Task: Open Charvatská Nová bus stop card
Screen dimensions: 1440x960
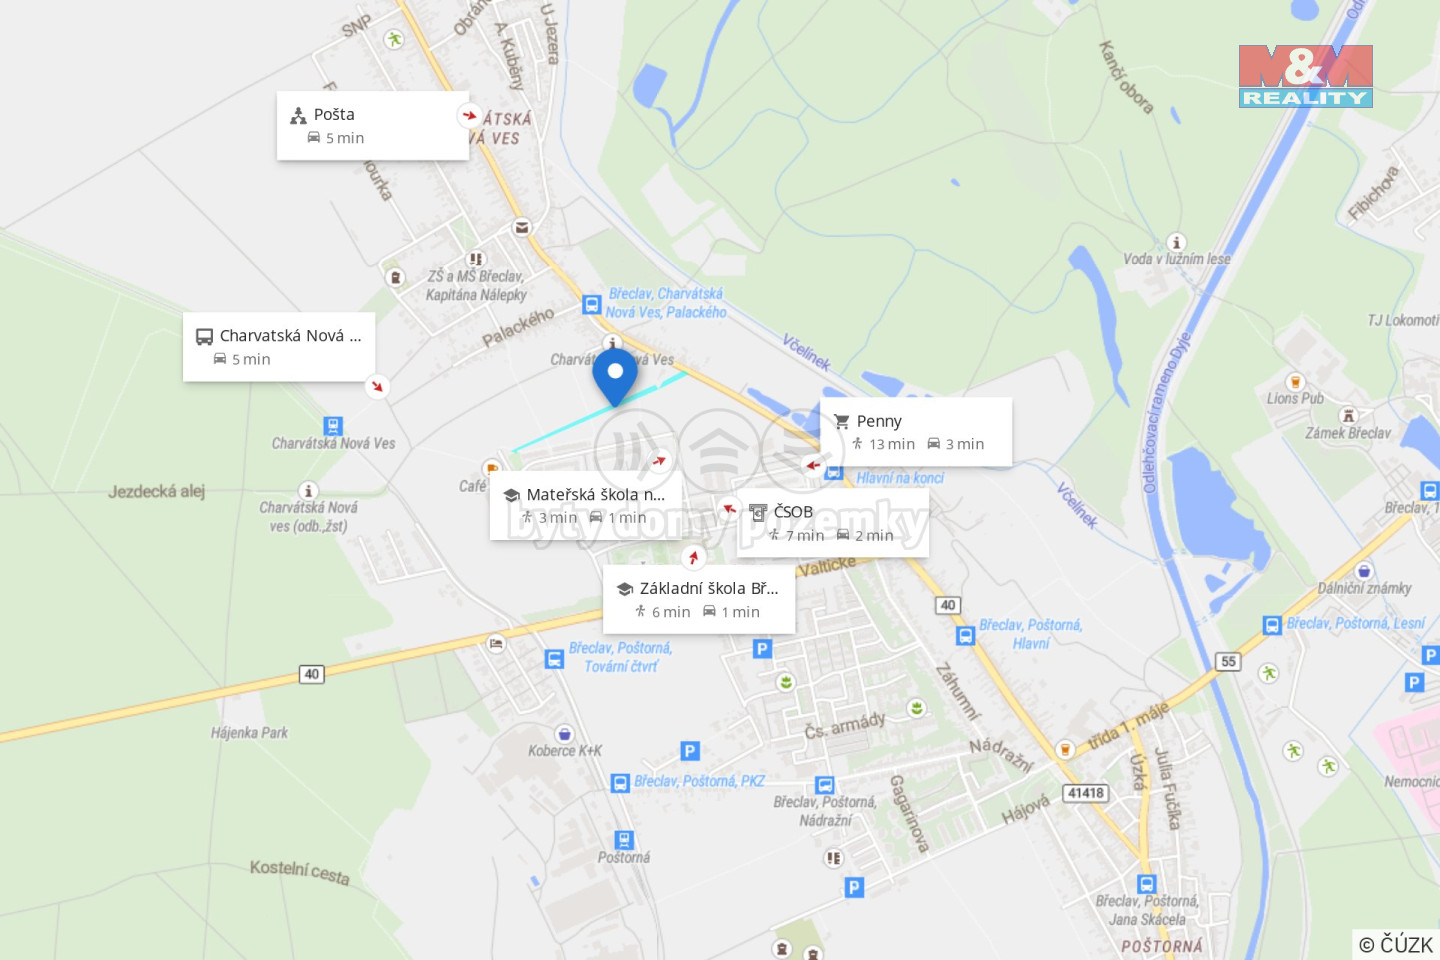Action: (279, 347)
